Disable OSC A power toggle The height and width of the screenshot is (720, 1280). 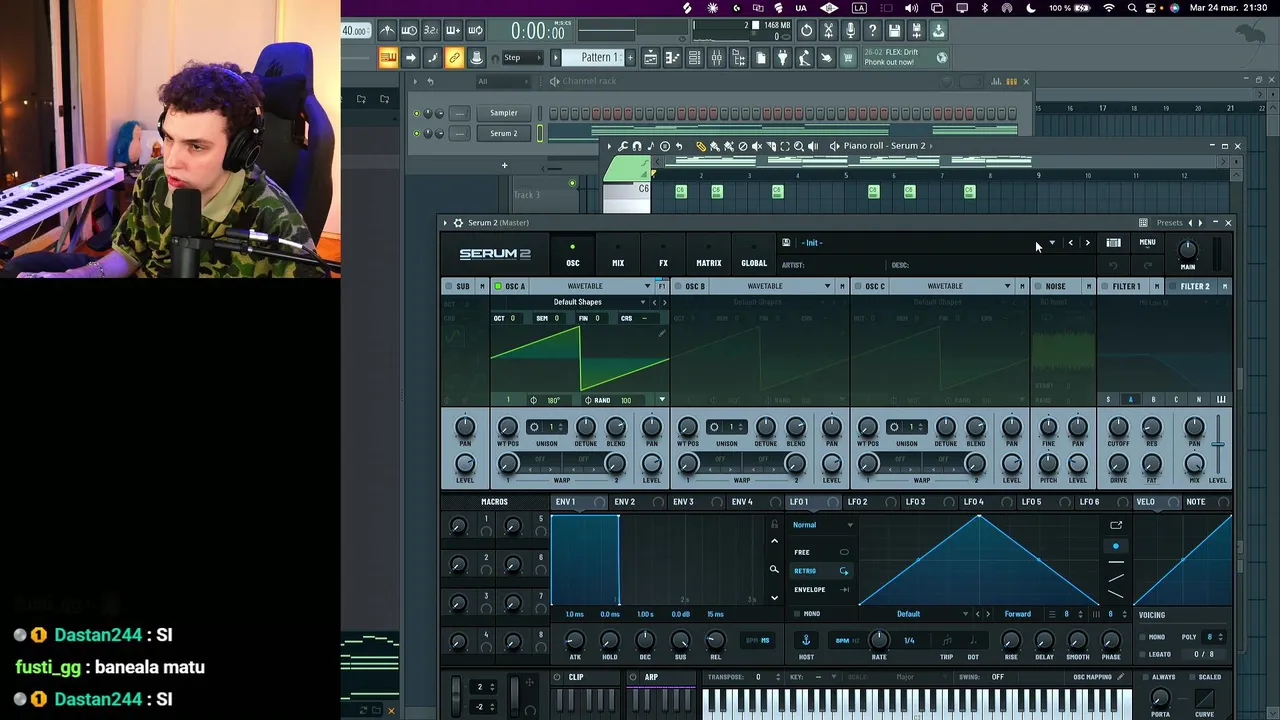[x=498, y=286]
